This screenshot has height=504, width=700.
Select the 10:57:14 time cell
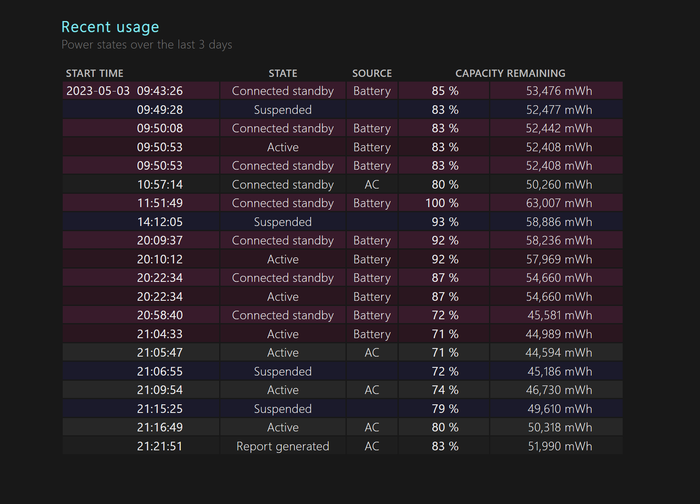pyautogui.click(x=160, y=184)
